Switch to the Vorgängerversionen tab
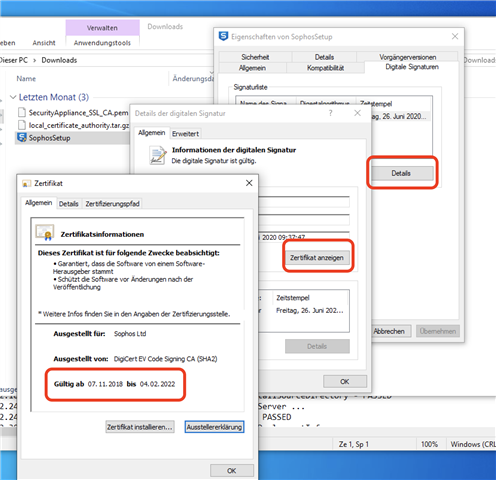Image resolution: width=496 pixels, height=480 pixels. tap(407, 57)
